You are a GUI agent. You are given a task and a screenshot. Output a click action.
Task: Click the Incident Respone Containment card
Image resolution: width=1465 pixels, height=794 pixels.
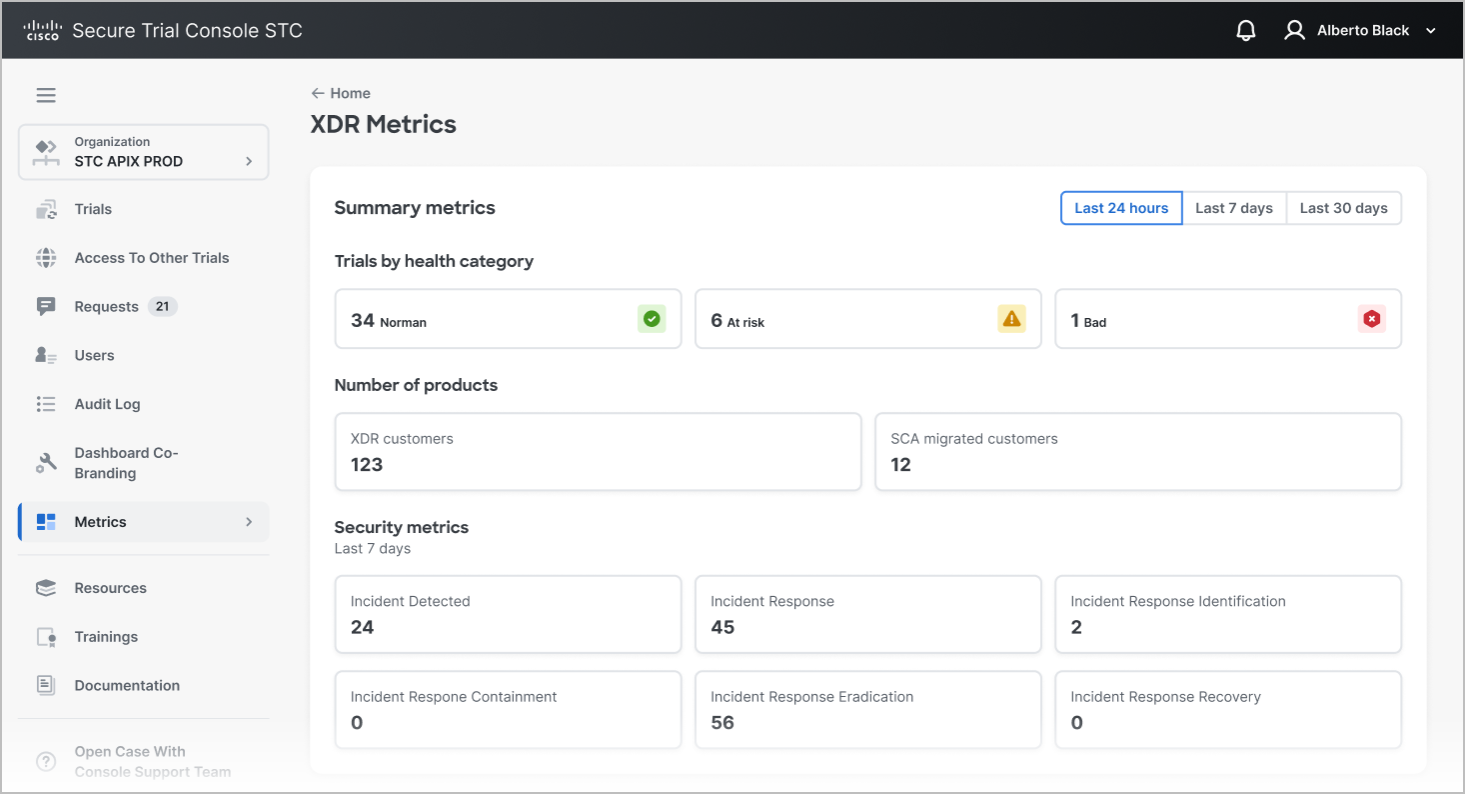508,710
